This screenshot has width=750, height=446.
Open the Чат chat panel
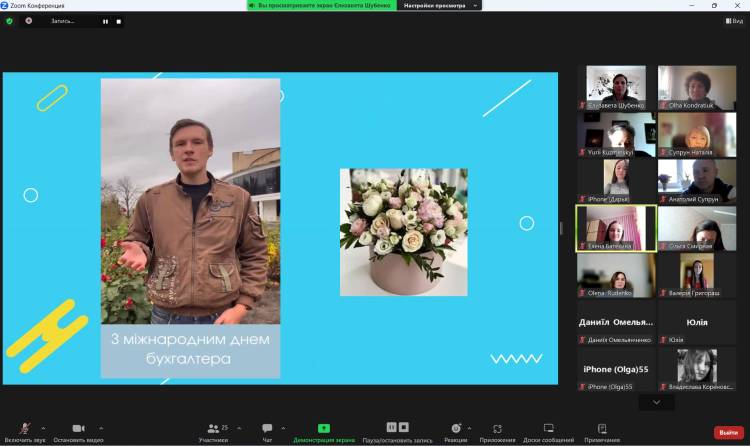(267, 429)
